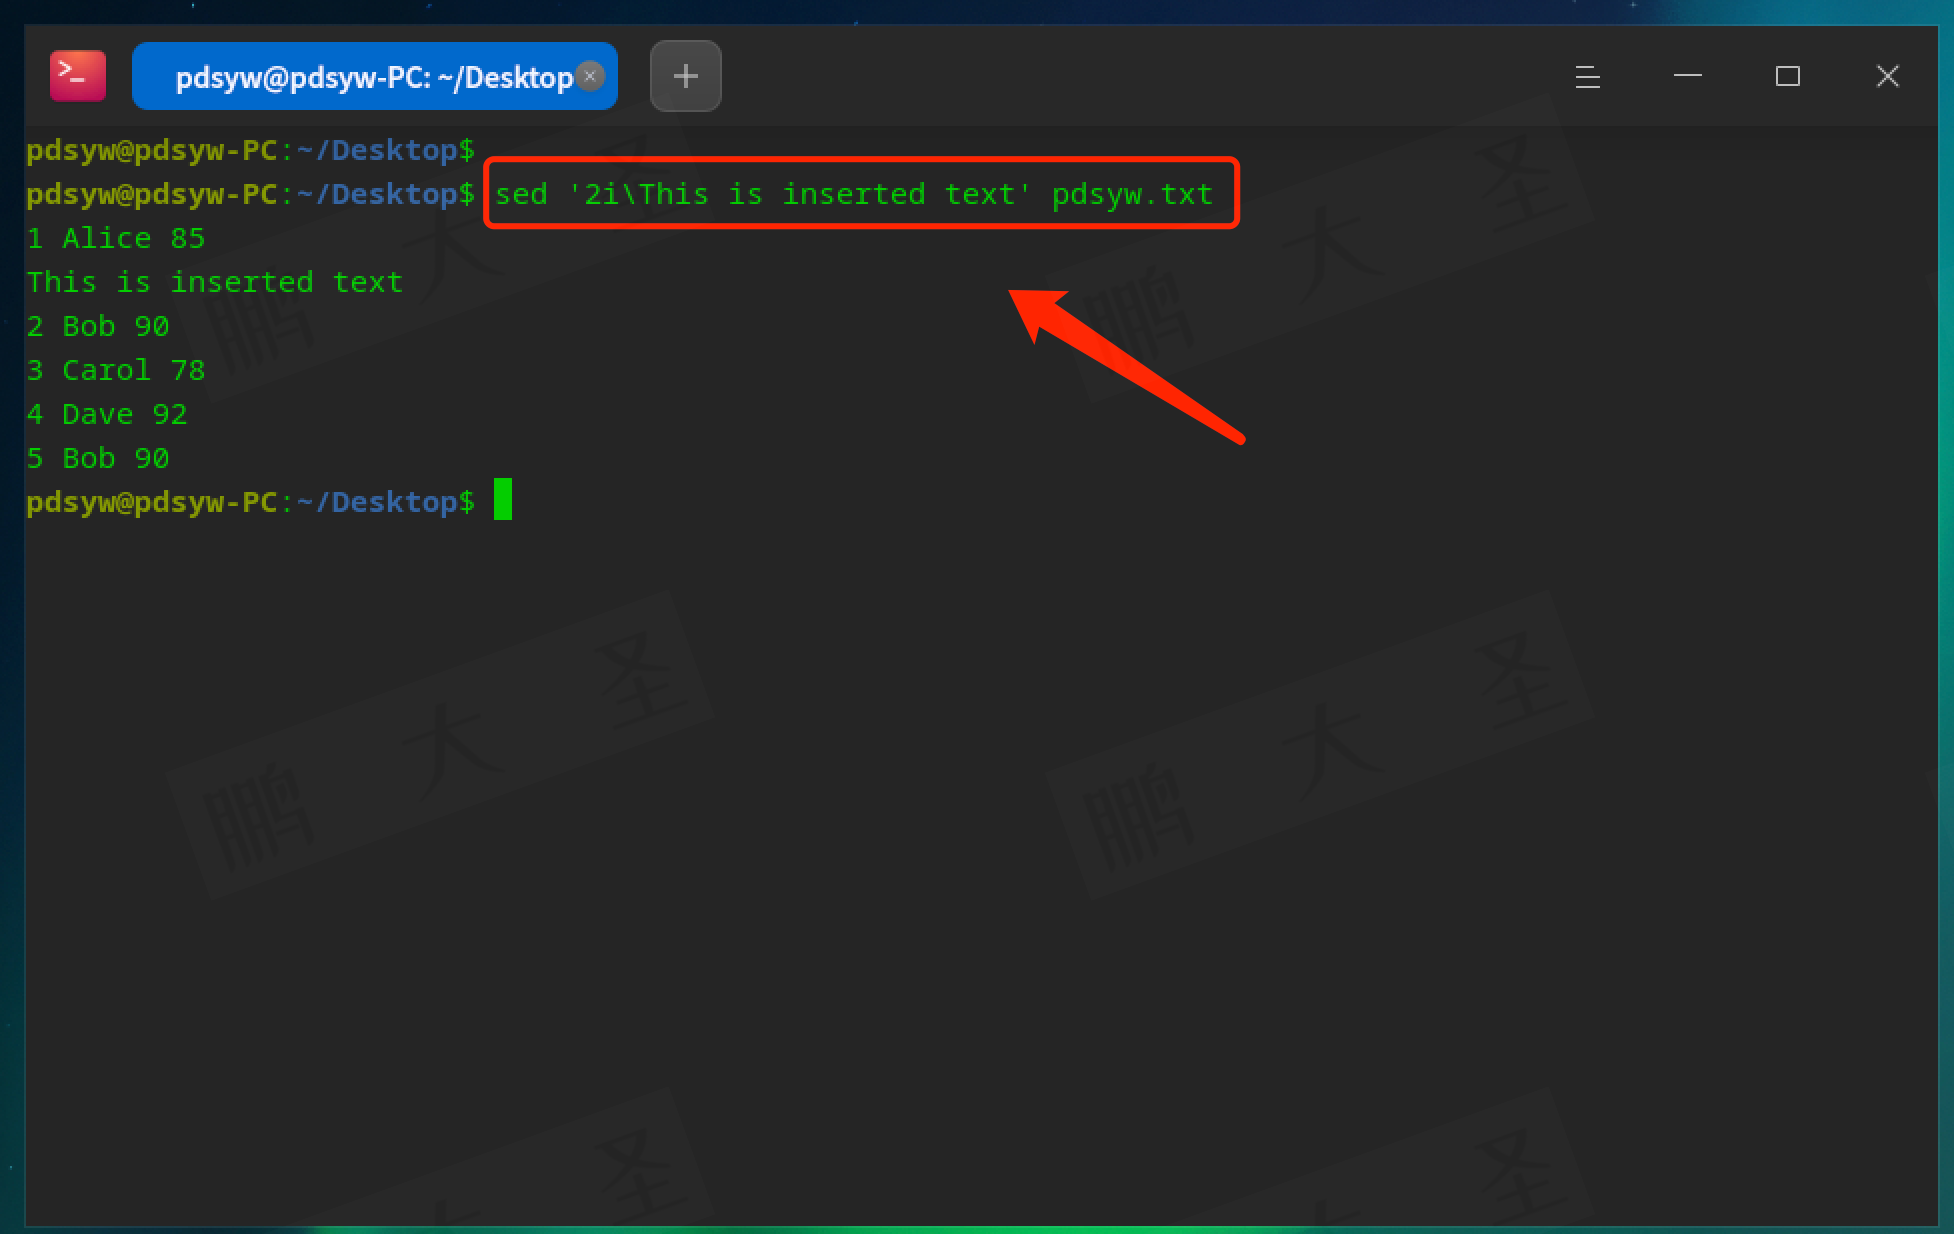Click the bottom prompt's Desktop path text

tap(394, 502)
